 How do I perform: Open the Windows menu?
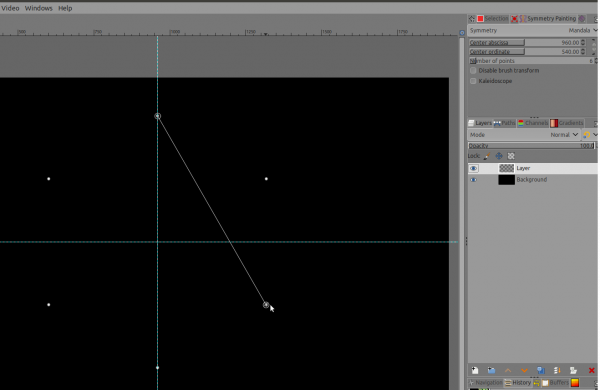(39, 8)
